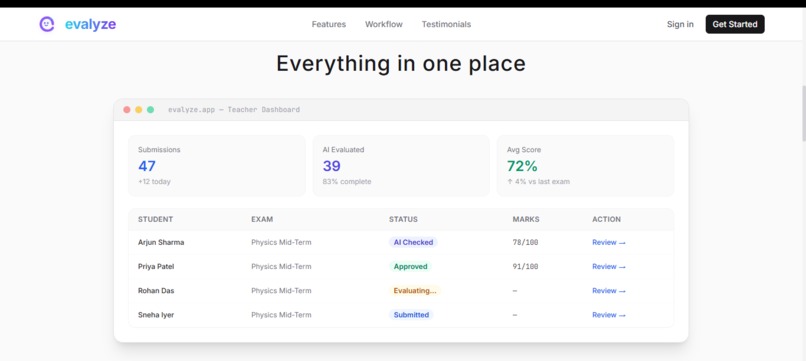
Task: Select student Rohan Das
Action: click(x=156, y=291)
